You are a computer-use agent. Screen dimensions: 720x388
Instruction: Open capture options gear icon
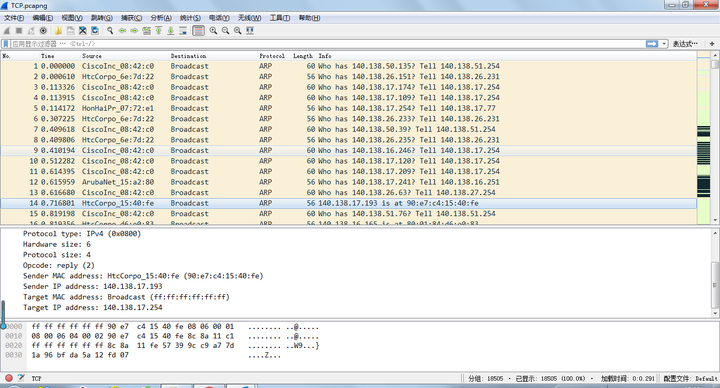(x=43, y=31)
